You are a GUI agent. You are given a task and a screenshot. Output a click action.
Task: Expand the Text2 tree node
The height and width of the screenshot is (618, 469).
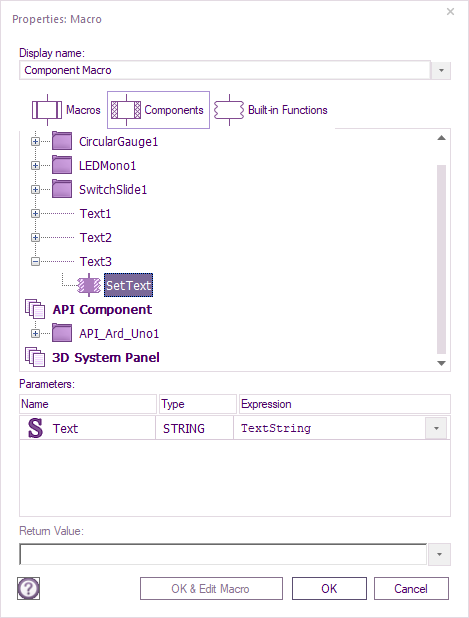click(35, 238)
